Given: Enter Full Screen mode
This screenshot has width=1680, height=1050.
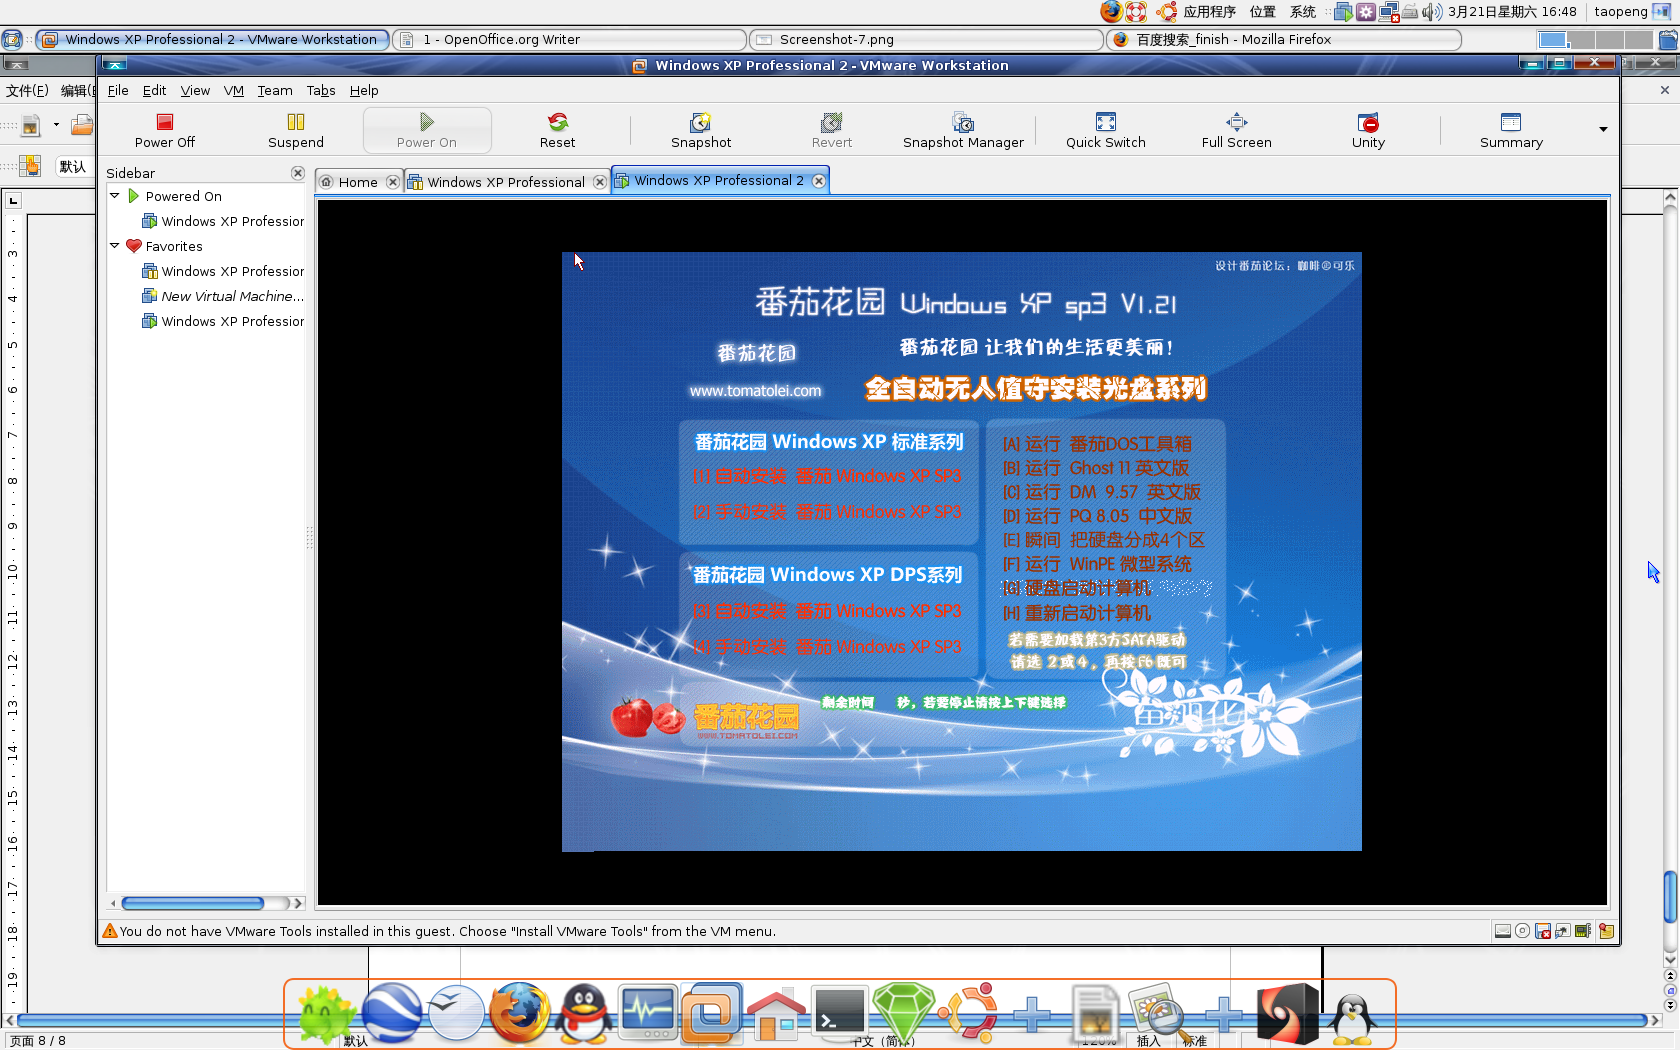Looking at the screenshot, I should (x=1236, y=131).
